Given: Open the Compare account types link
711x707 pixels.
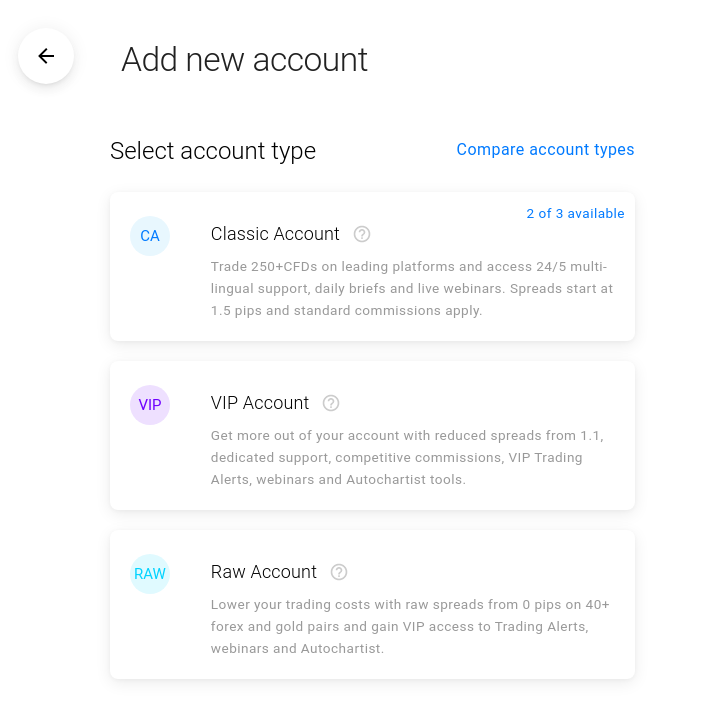Looking at the screenshot, I should click(x=545, y=150).
